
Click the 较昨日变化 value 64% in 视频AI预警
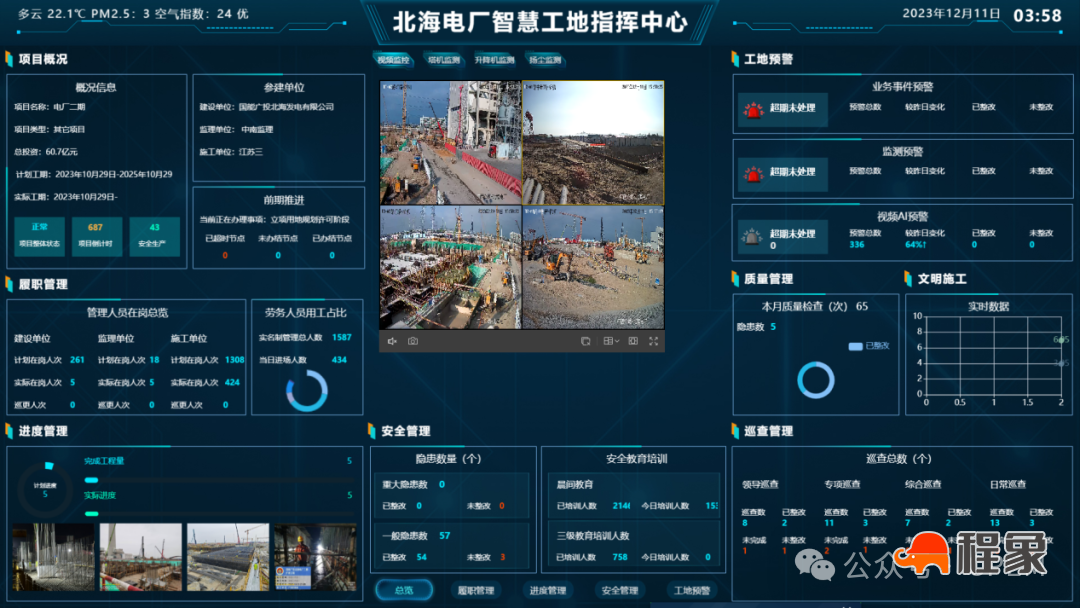coord(915,244)
